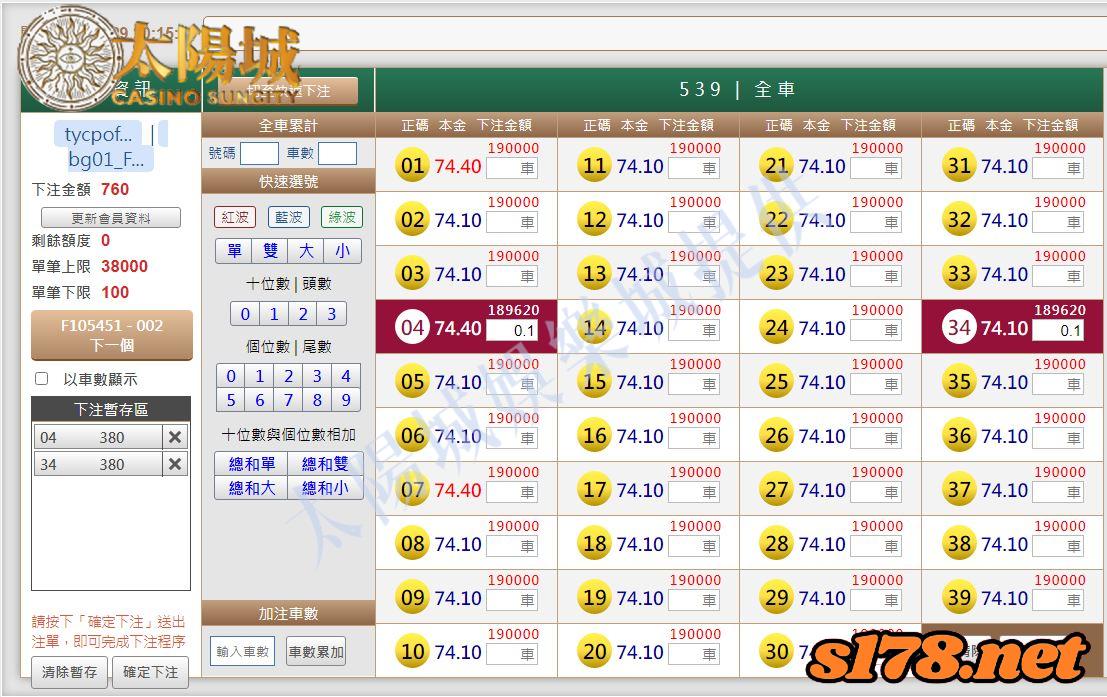The image size is (1107, 697).
Task: Pick units digit 9 under 個位數
Action: click(345, 400)
